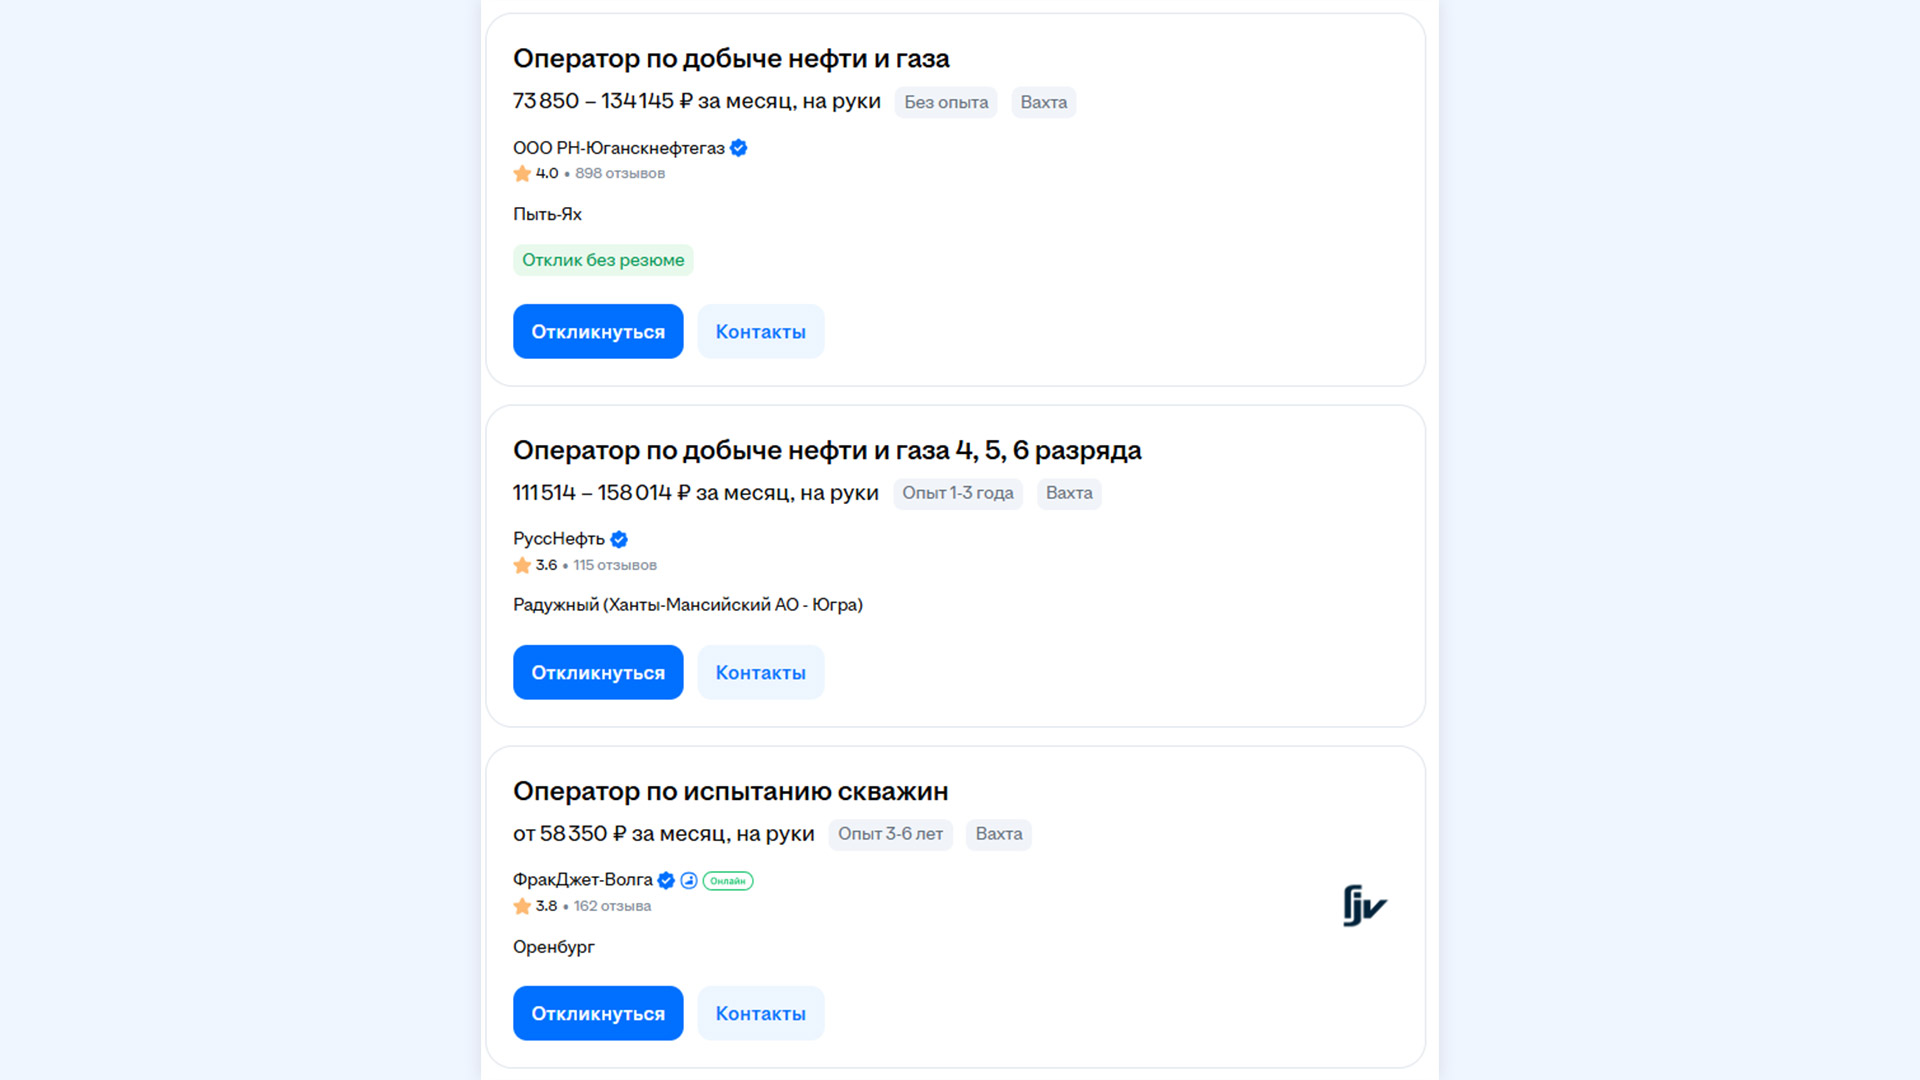Click the round blue icon beside ФракДжет-Волга
This screenshot has width=1920, height=1080.
tap(689, 881)
